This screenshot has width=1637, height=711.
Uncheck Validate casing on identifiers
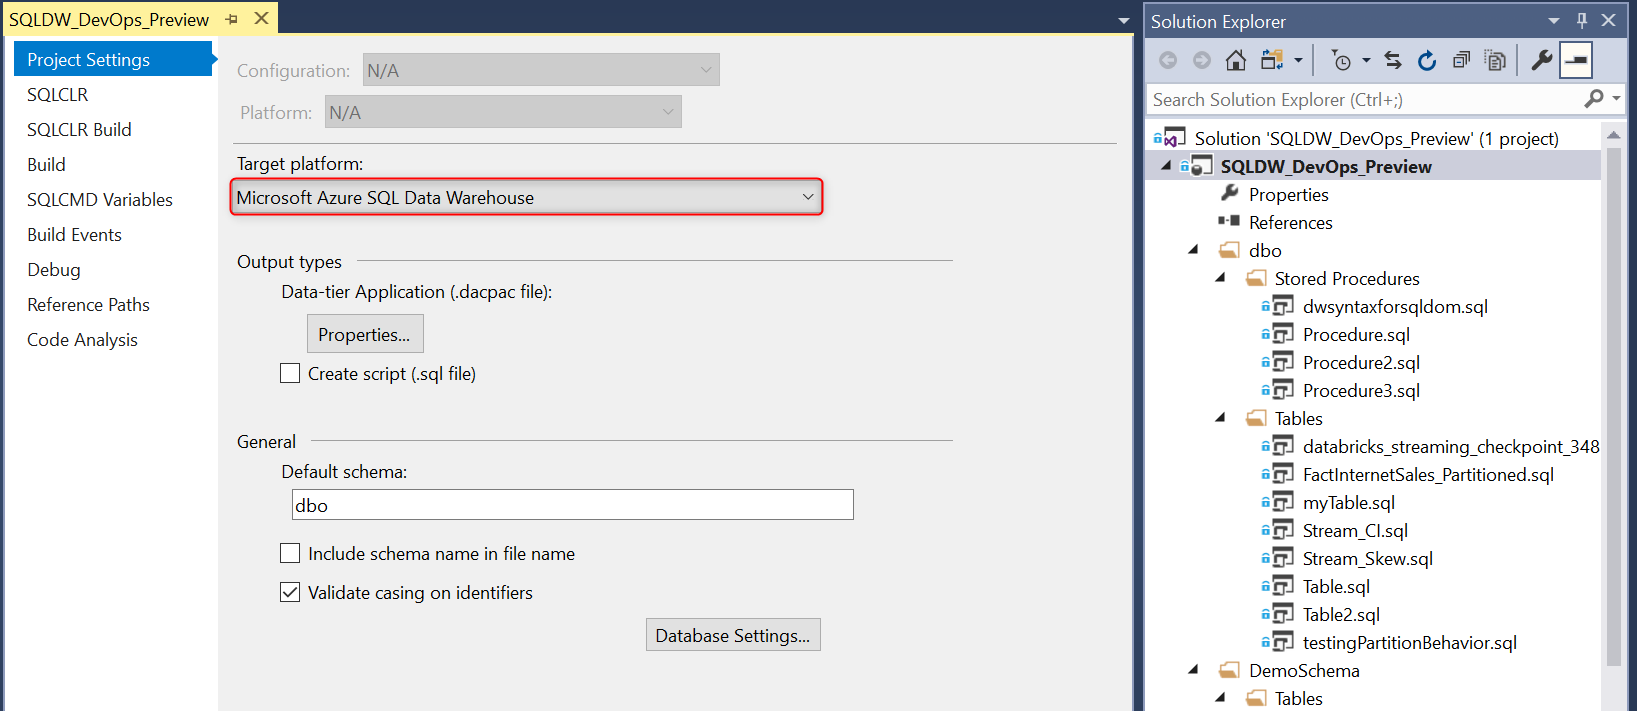290,592
